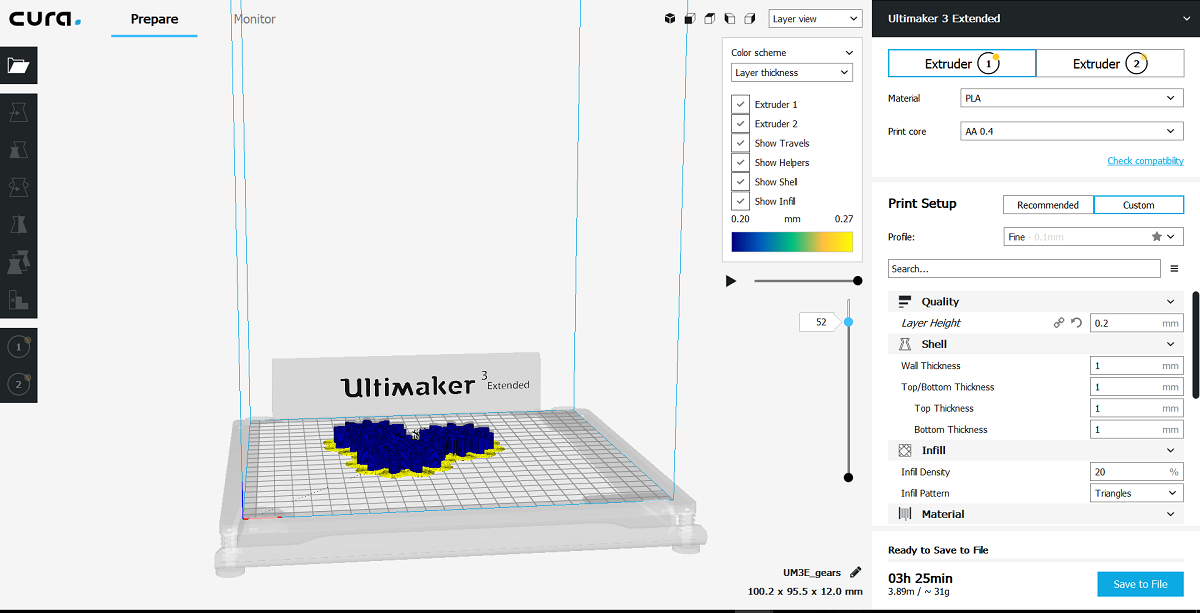1200x613 pixels.
Task: Switch to front camera view cube icon
Action: (690, 19)
